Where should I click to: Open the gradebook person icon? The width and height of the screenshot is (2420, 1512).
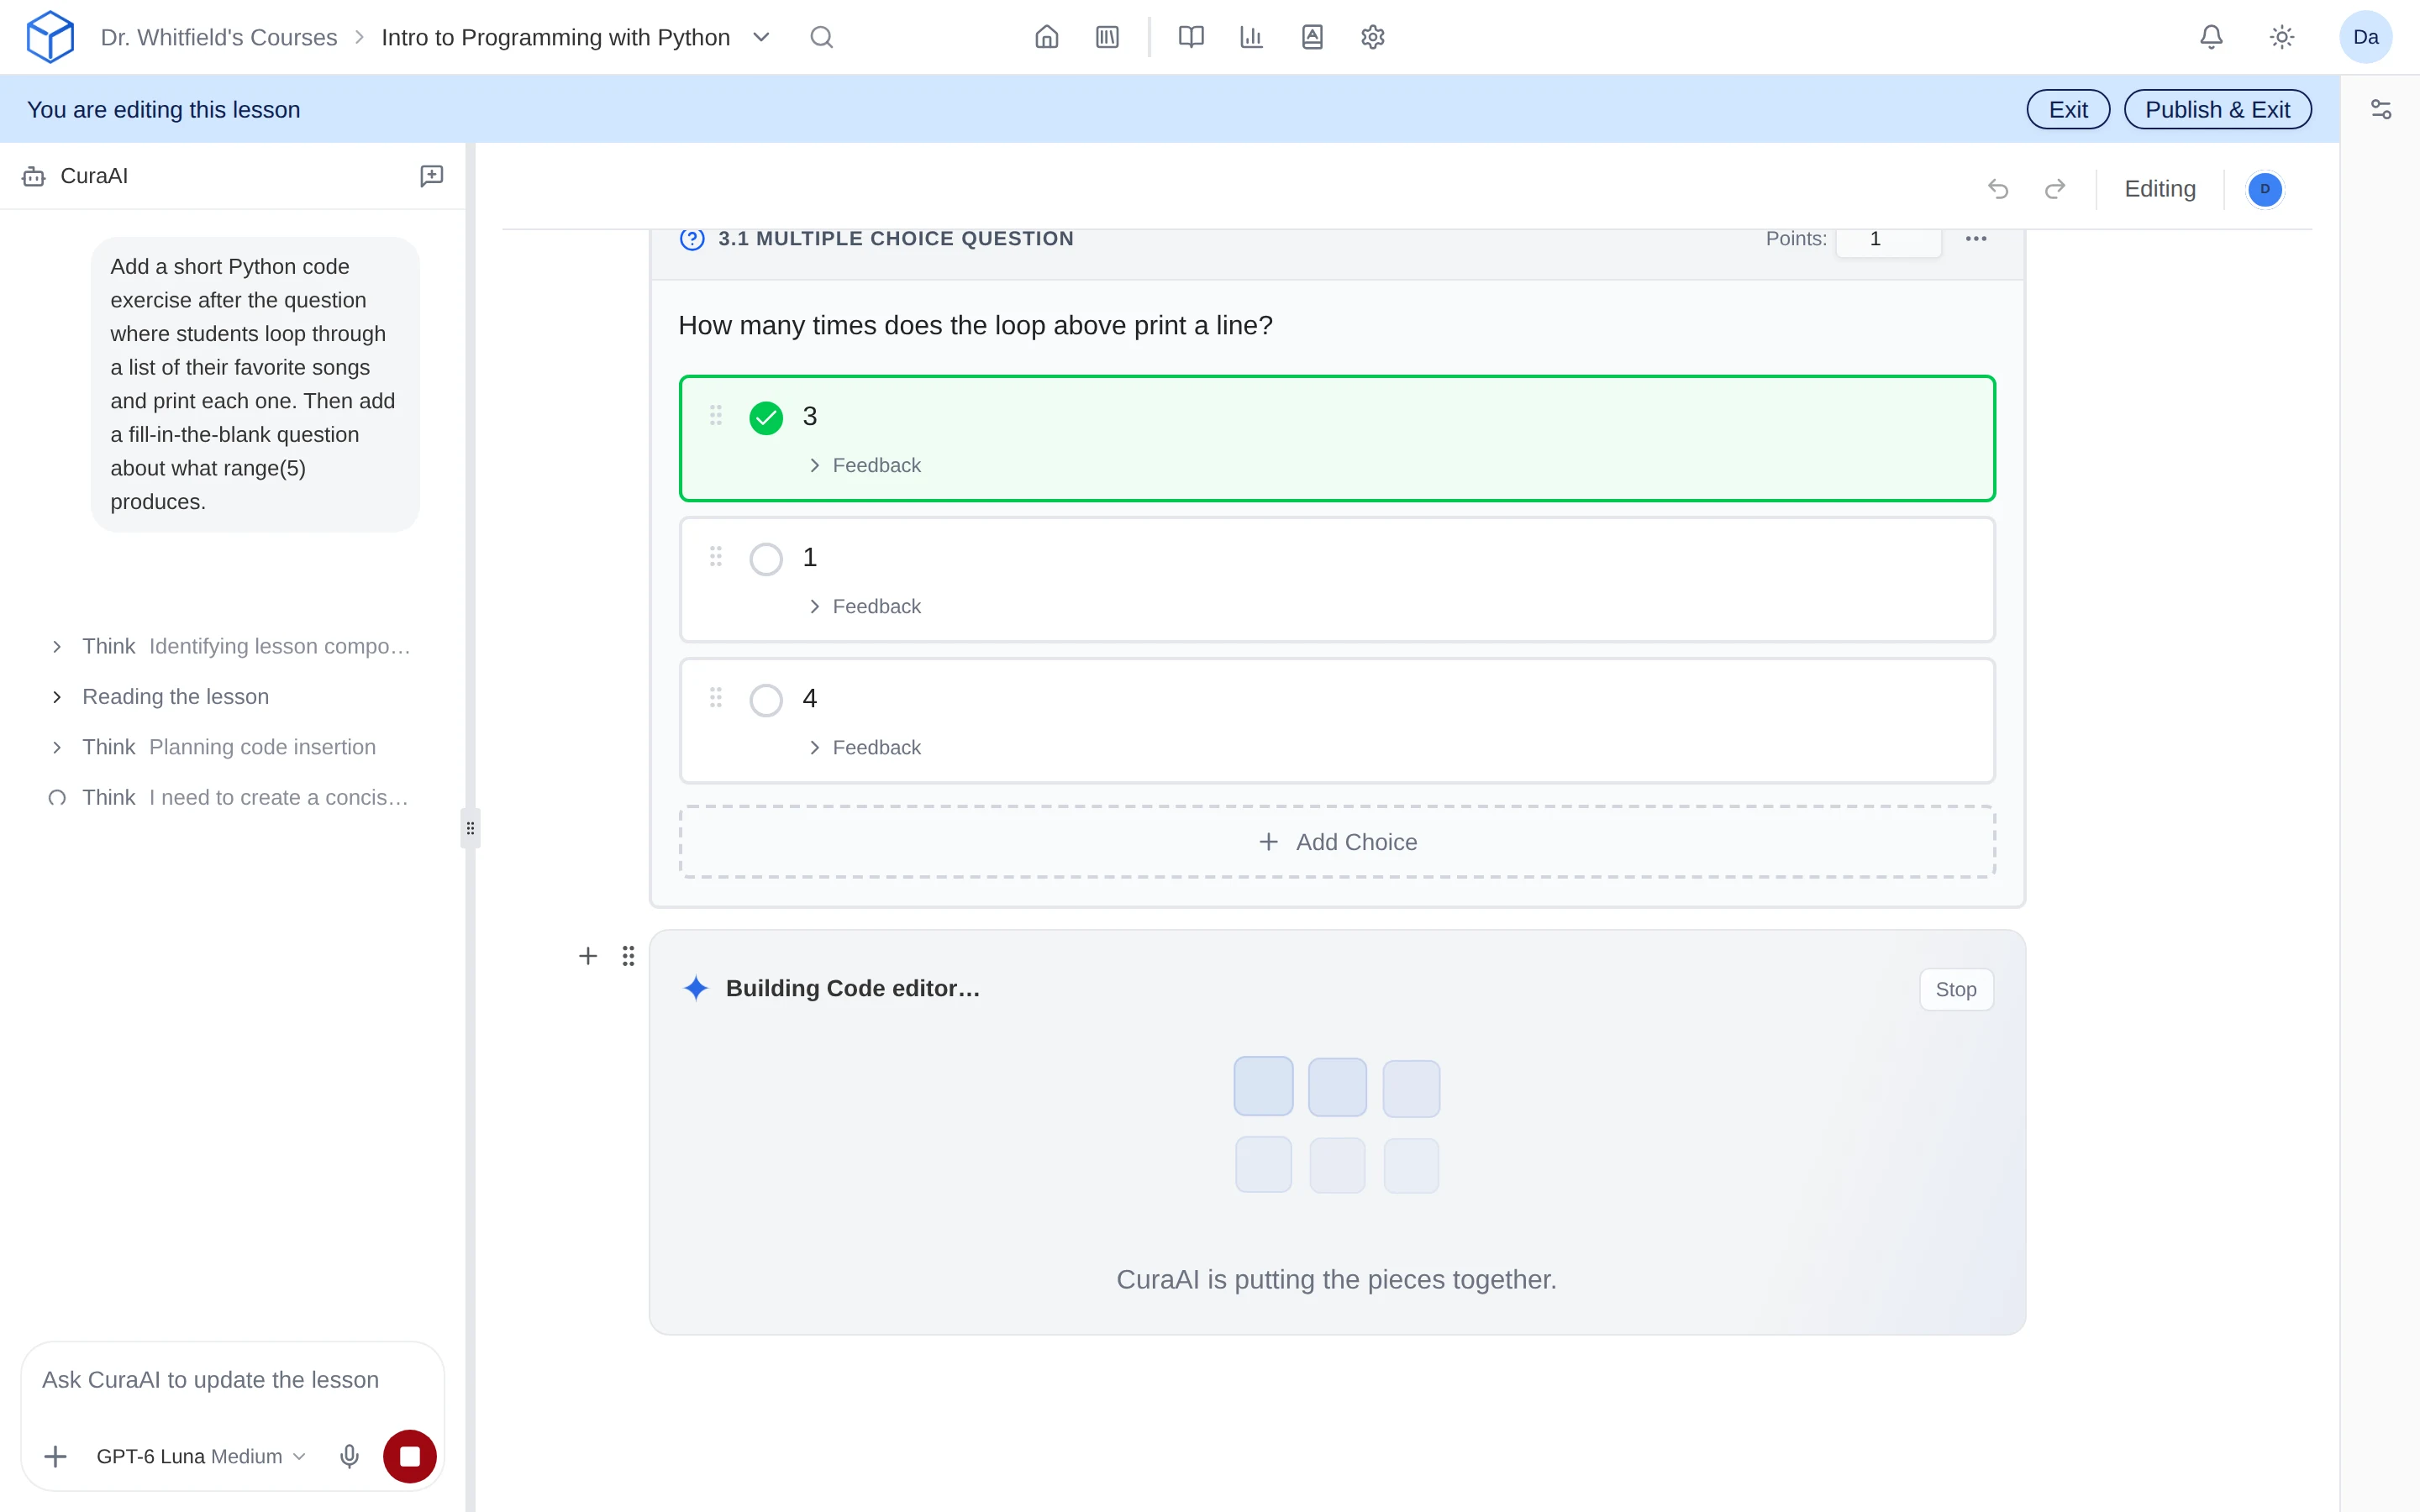1312,37
